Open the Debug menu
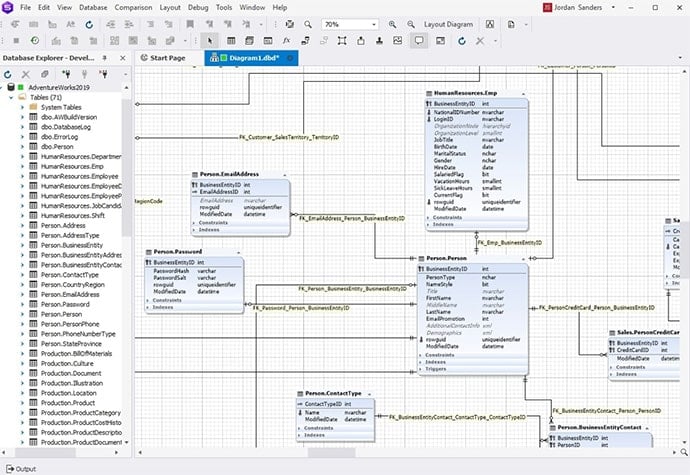This screenshot has height=475, width=690. coord(198,7)
